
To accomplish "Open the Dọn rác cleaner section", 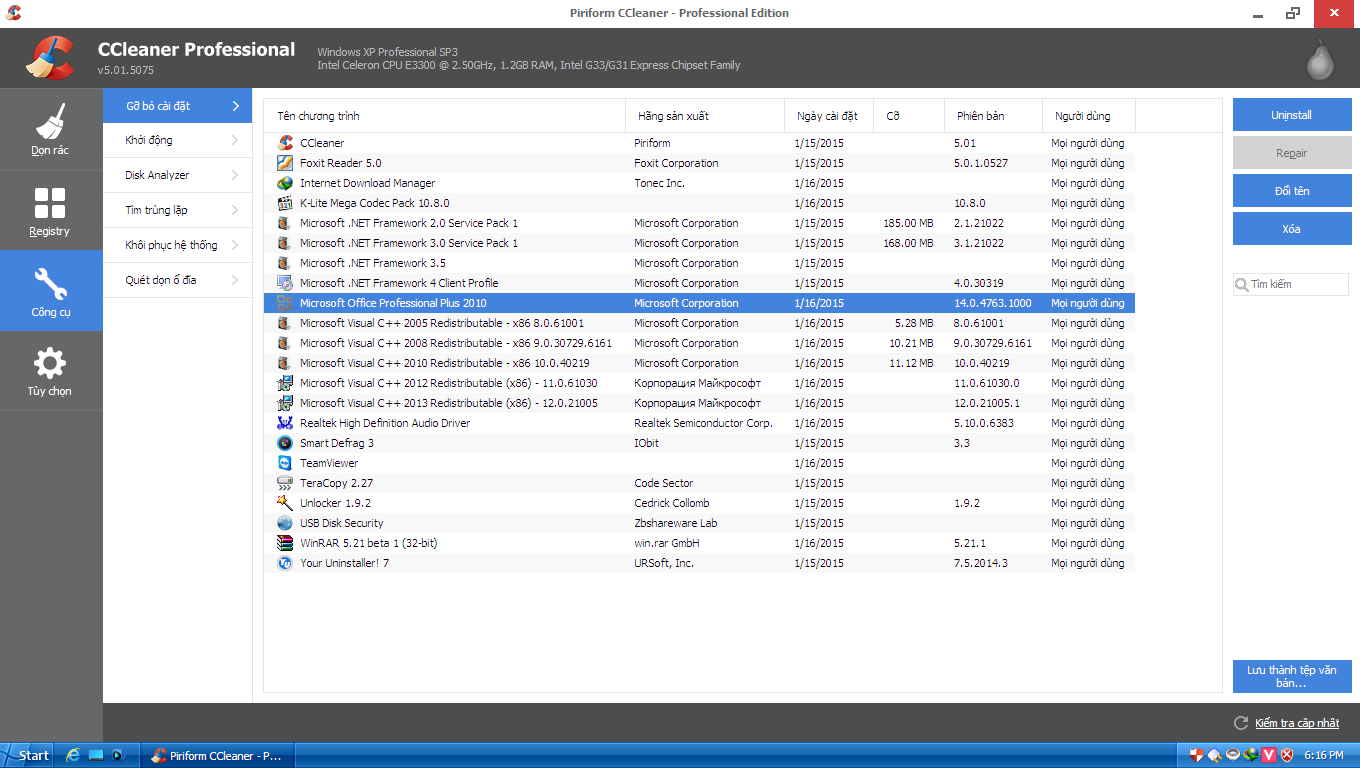I will [x=51, y=130].
